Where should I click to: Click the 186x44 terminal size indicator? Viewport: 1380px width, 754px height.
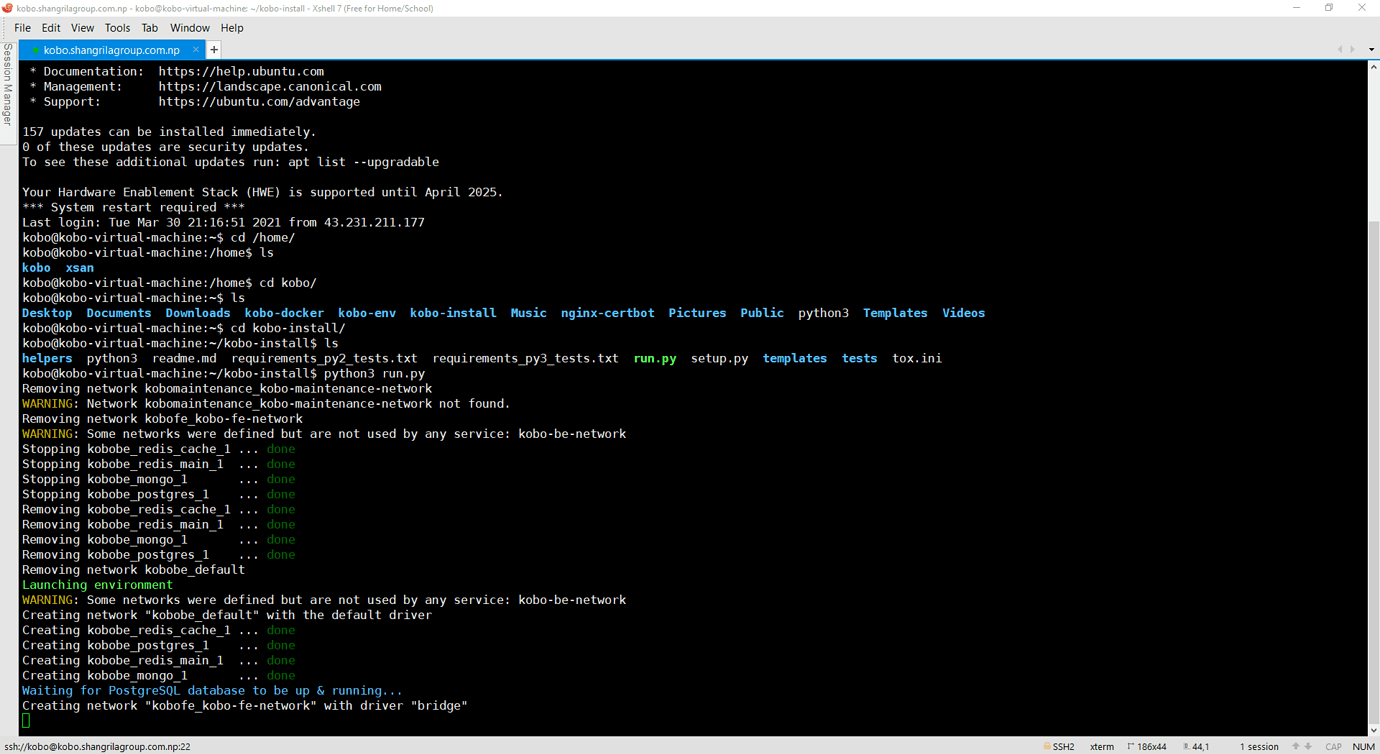point(1152,745)
